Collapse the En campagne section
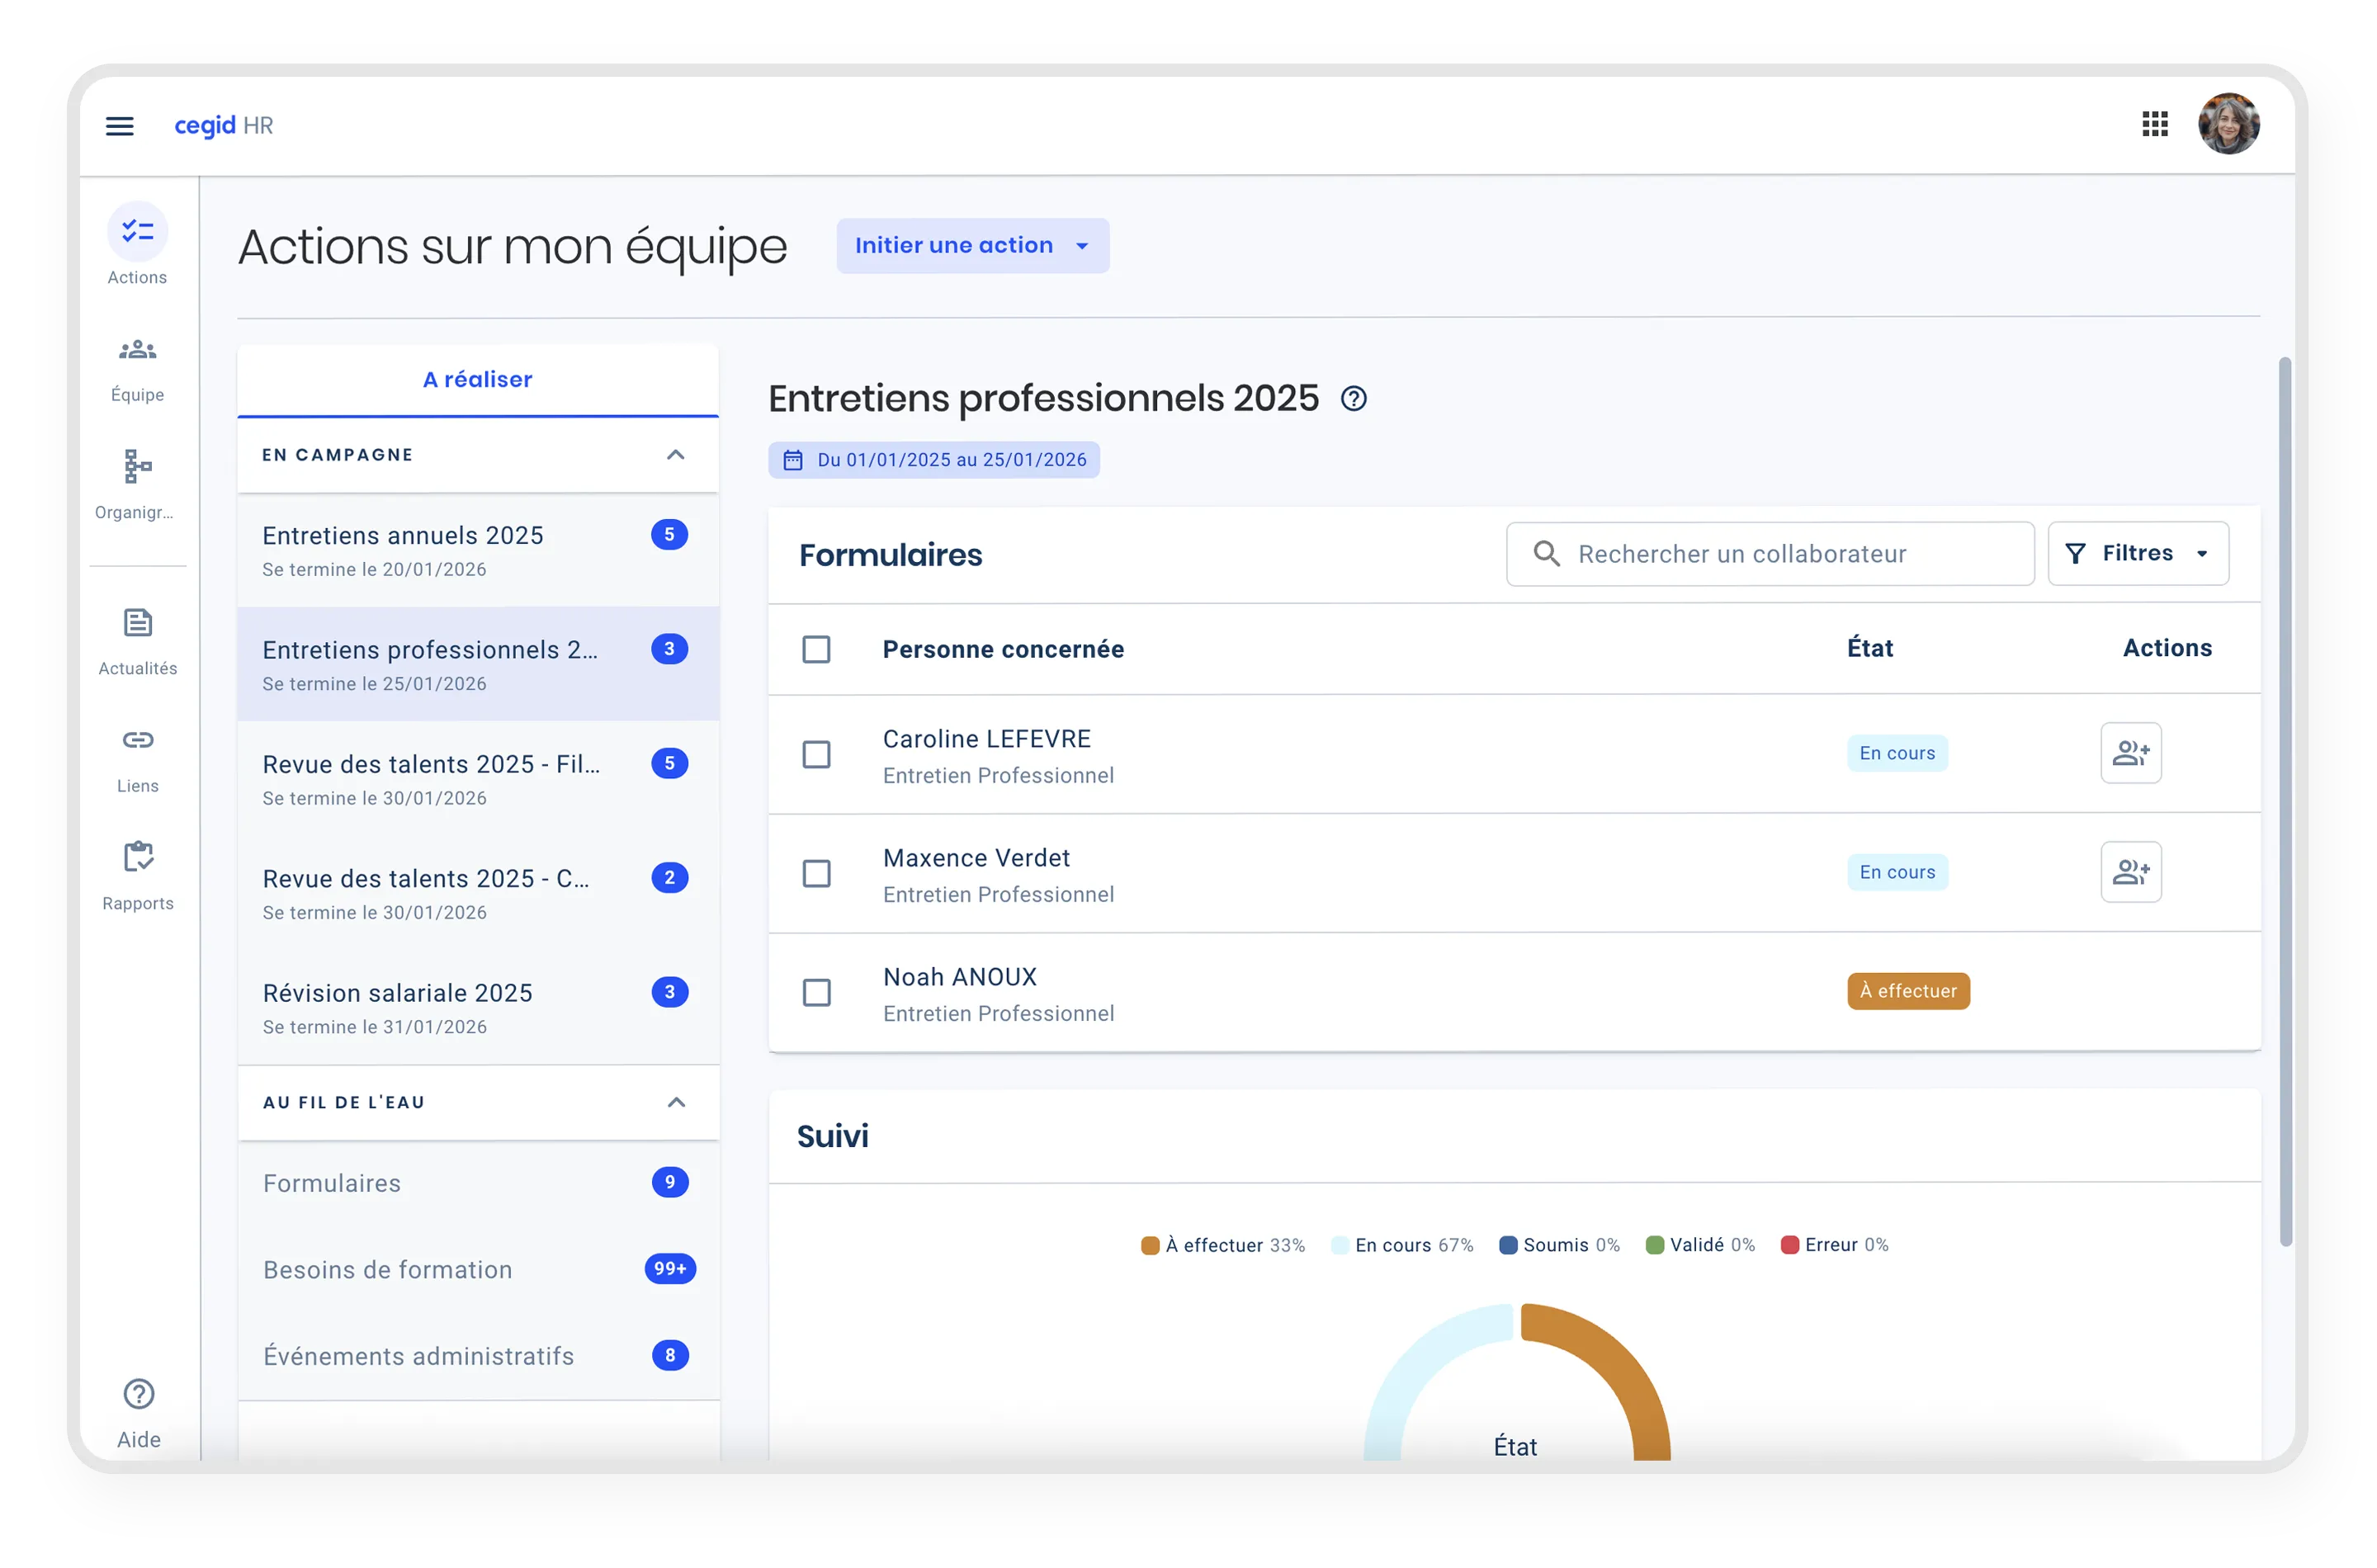This screenshot has height=1568, width=2377. [676, 455]
